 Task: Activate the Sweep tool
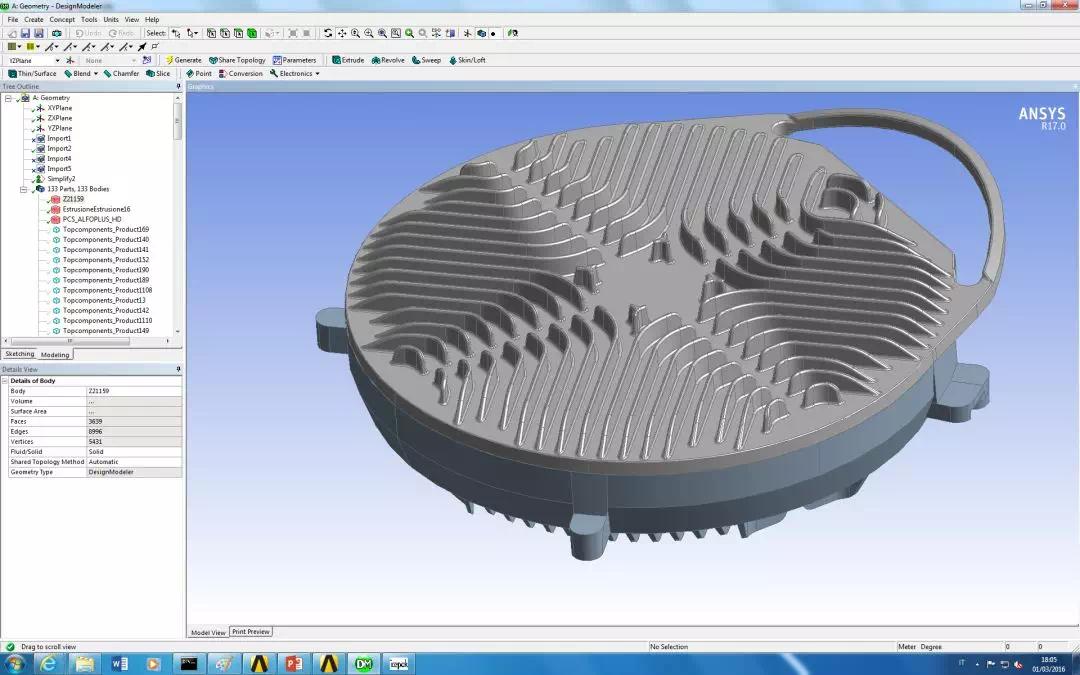(x=426, y=61)
